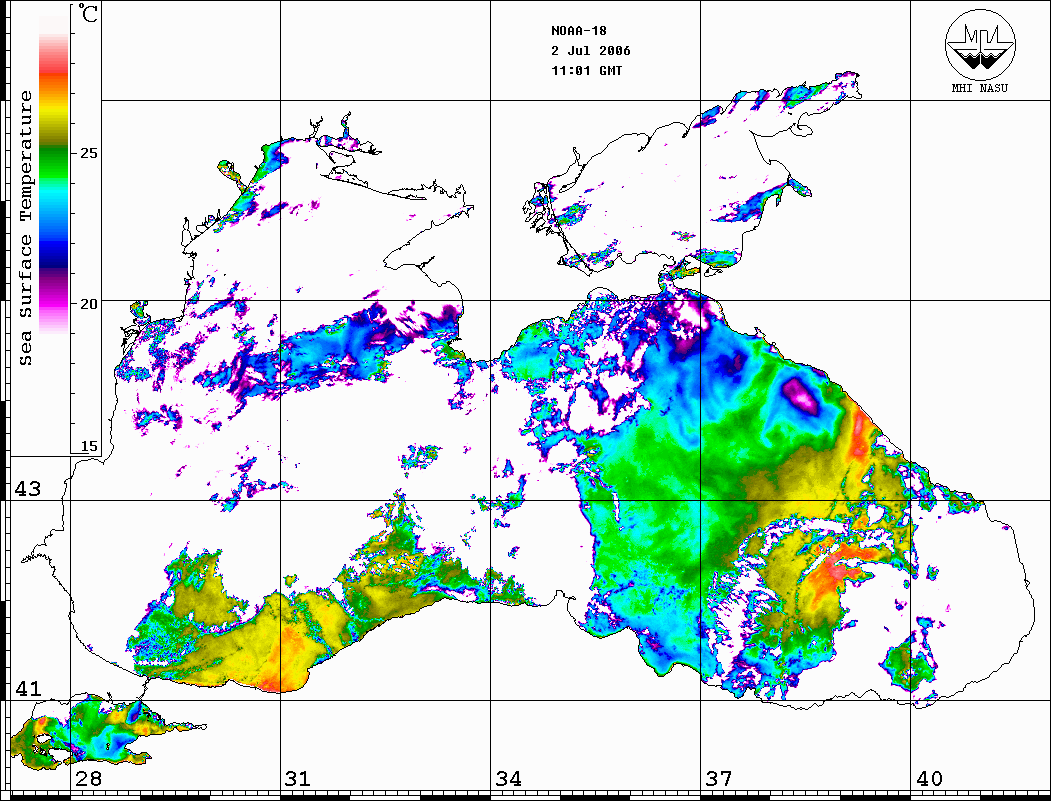Select the '2 Jul 2006' date text
This screenshot has width=1051, height=801.
pos(591,51)
